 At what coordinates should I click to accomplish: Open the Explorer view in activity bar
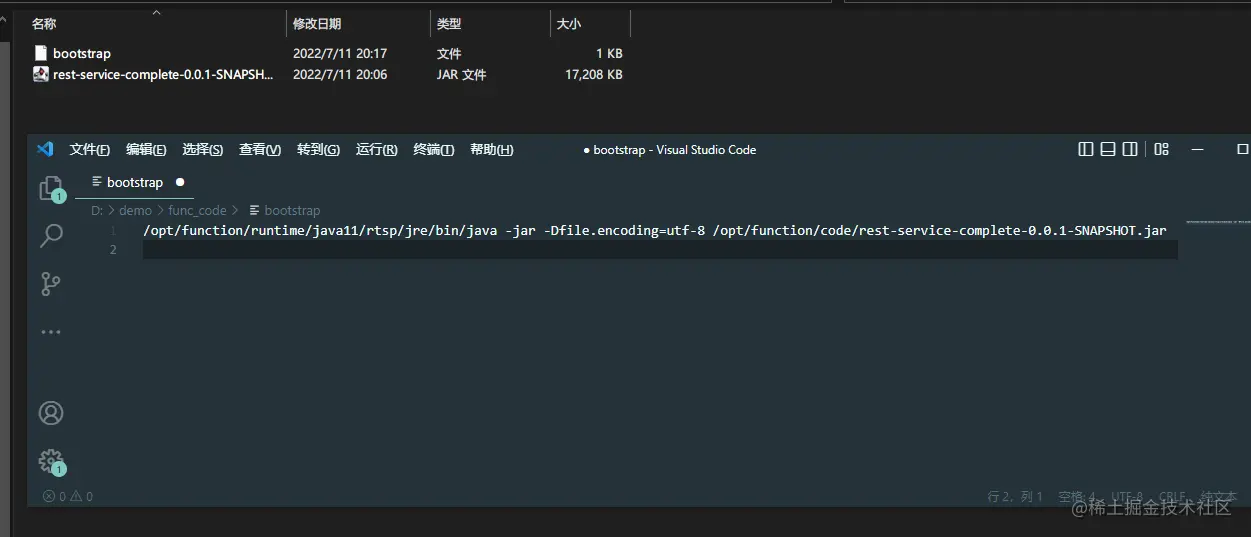[x=50, y=188]
